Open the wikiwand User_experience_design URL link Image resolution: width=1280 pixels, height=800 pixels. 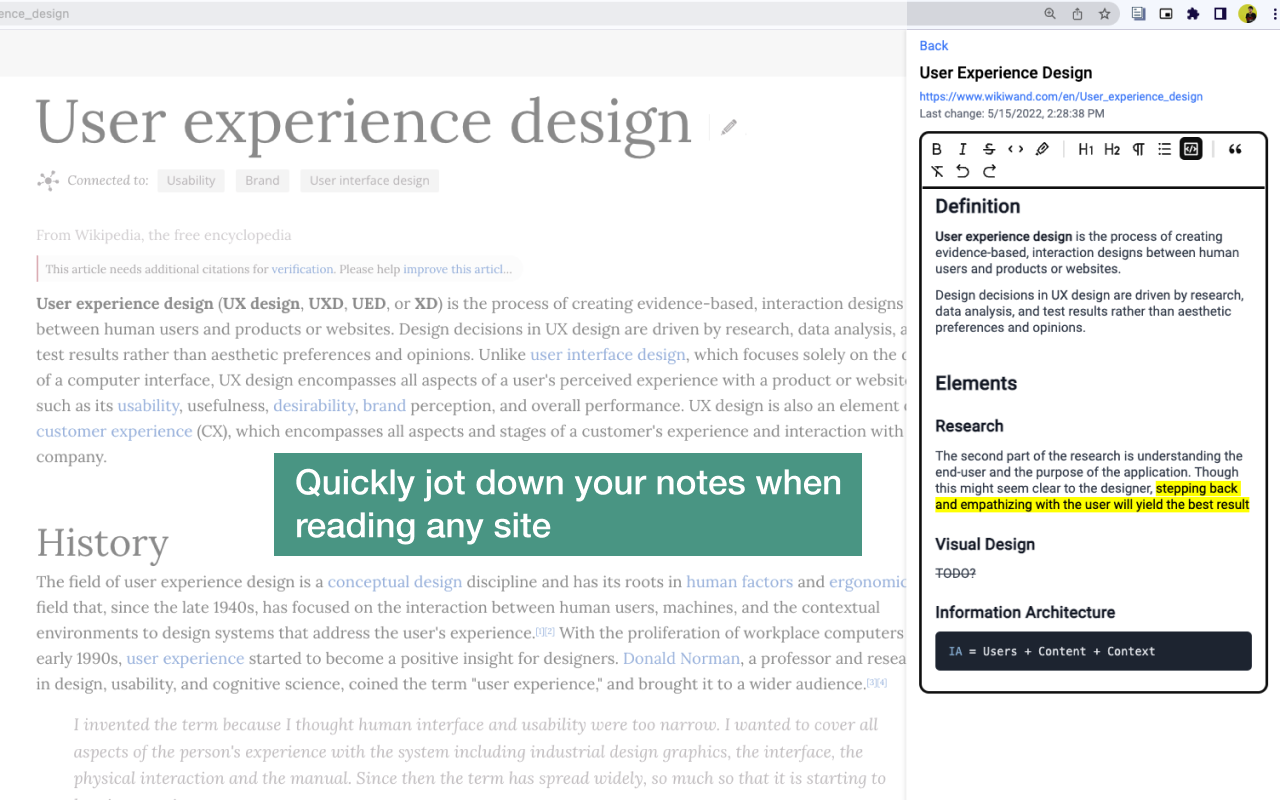click(1060, 96)
